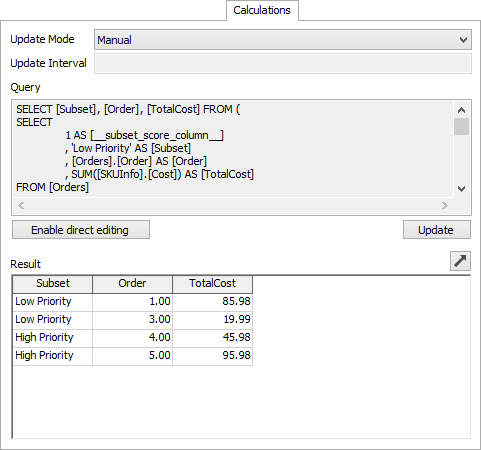The image size is (481, 450).
Task: Click the Order column header
Action: (132, 284)
